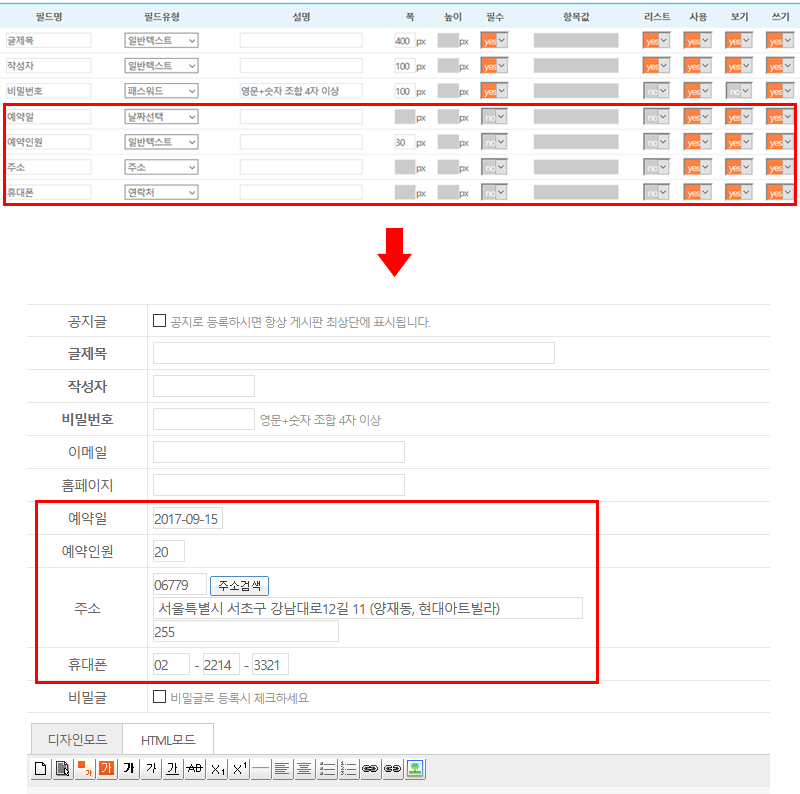Click the superscript X¹ icon
This screenshot has height=794, width=800.
click(x=239, y=769)
